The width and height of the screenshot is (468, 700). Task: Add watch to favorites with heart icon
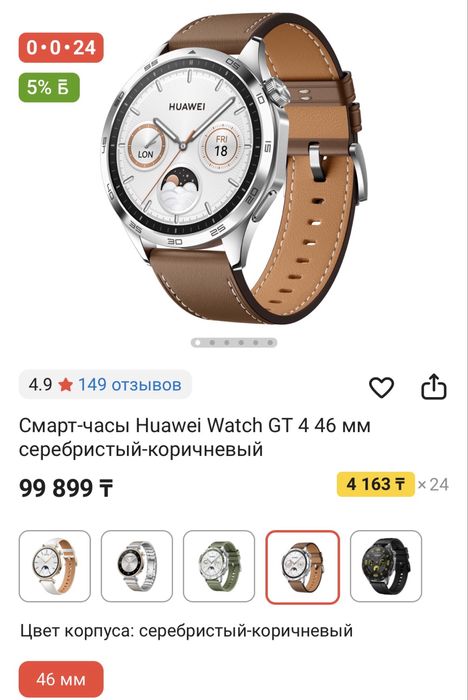(381, 387)
